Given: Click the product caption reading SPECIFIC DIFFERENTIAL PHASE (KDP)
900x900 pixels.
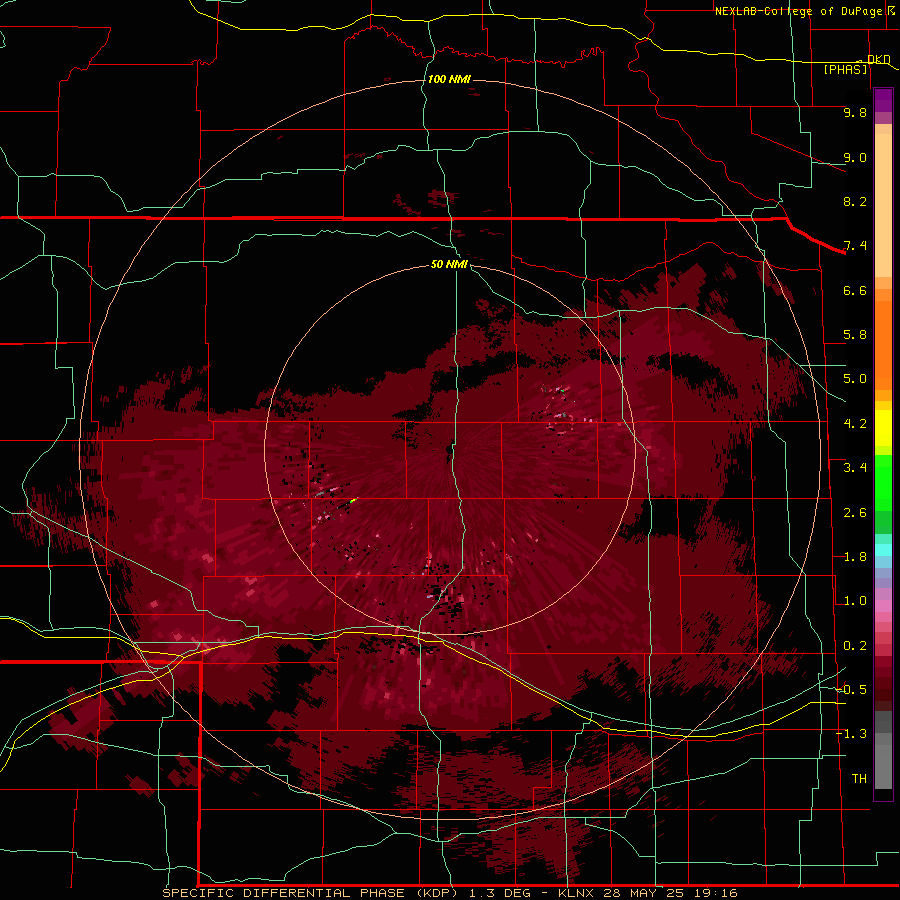Looking at the screenshot, I should tap(311, 893).
